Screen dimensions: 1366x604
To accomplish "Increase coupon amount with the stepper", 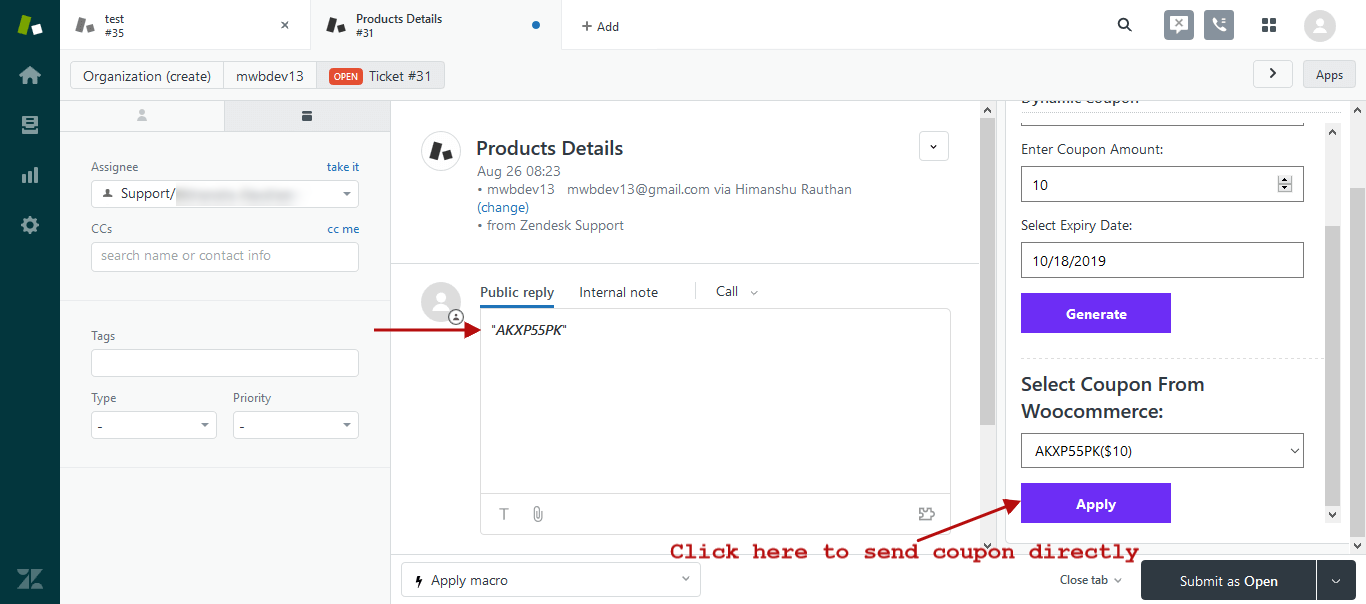I will [1285, 180].
